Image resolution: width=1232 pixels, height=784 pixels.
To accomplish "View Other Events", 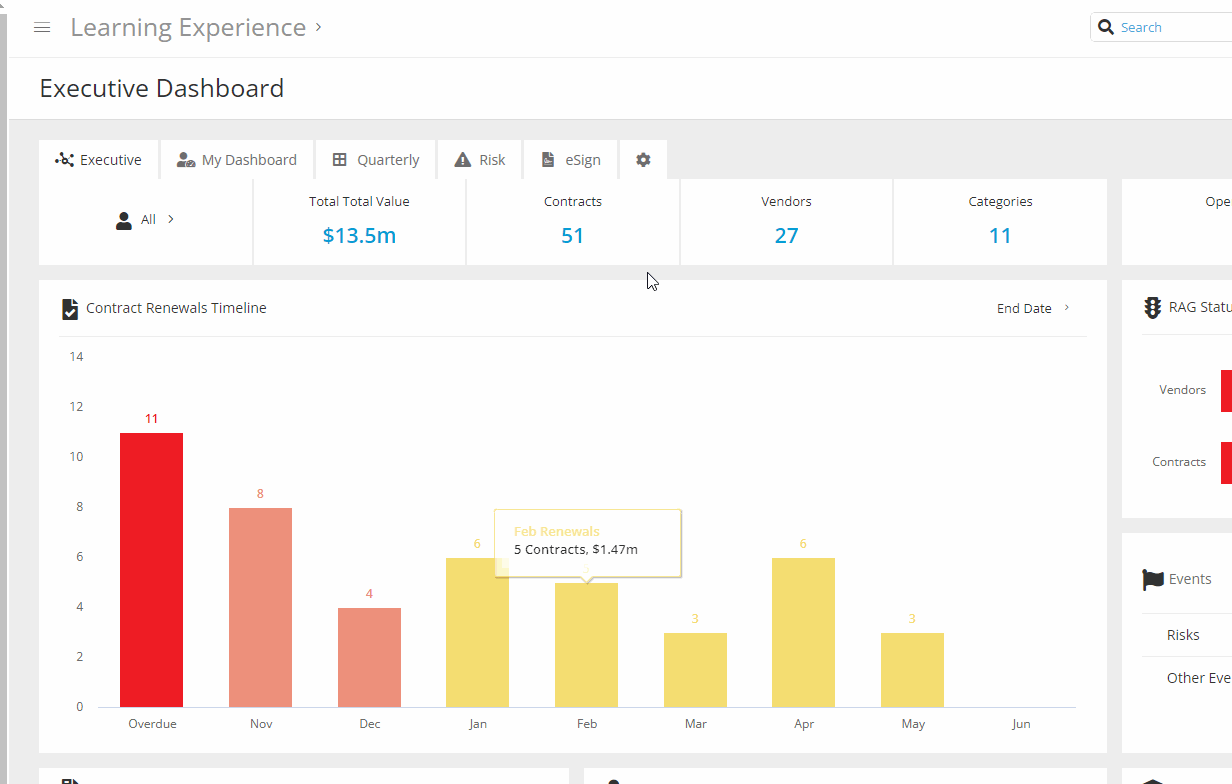I will (1198, 677).
